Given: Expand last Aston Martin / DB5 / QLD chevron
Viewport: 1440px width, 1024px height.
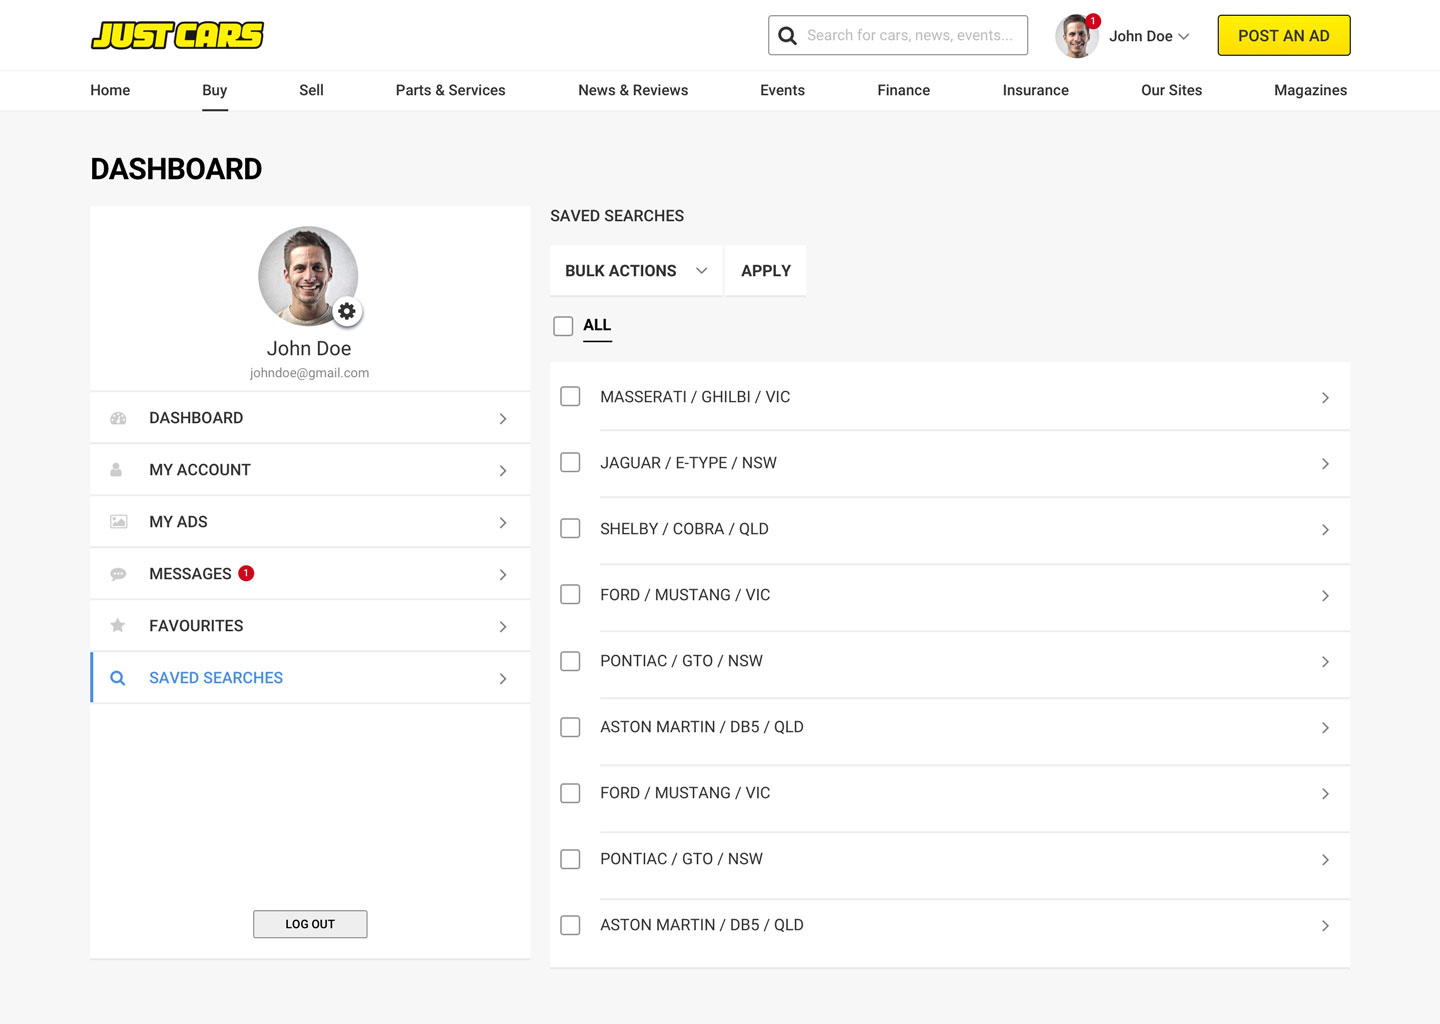Looking at the screenshot, I should click(1325, 926).
